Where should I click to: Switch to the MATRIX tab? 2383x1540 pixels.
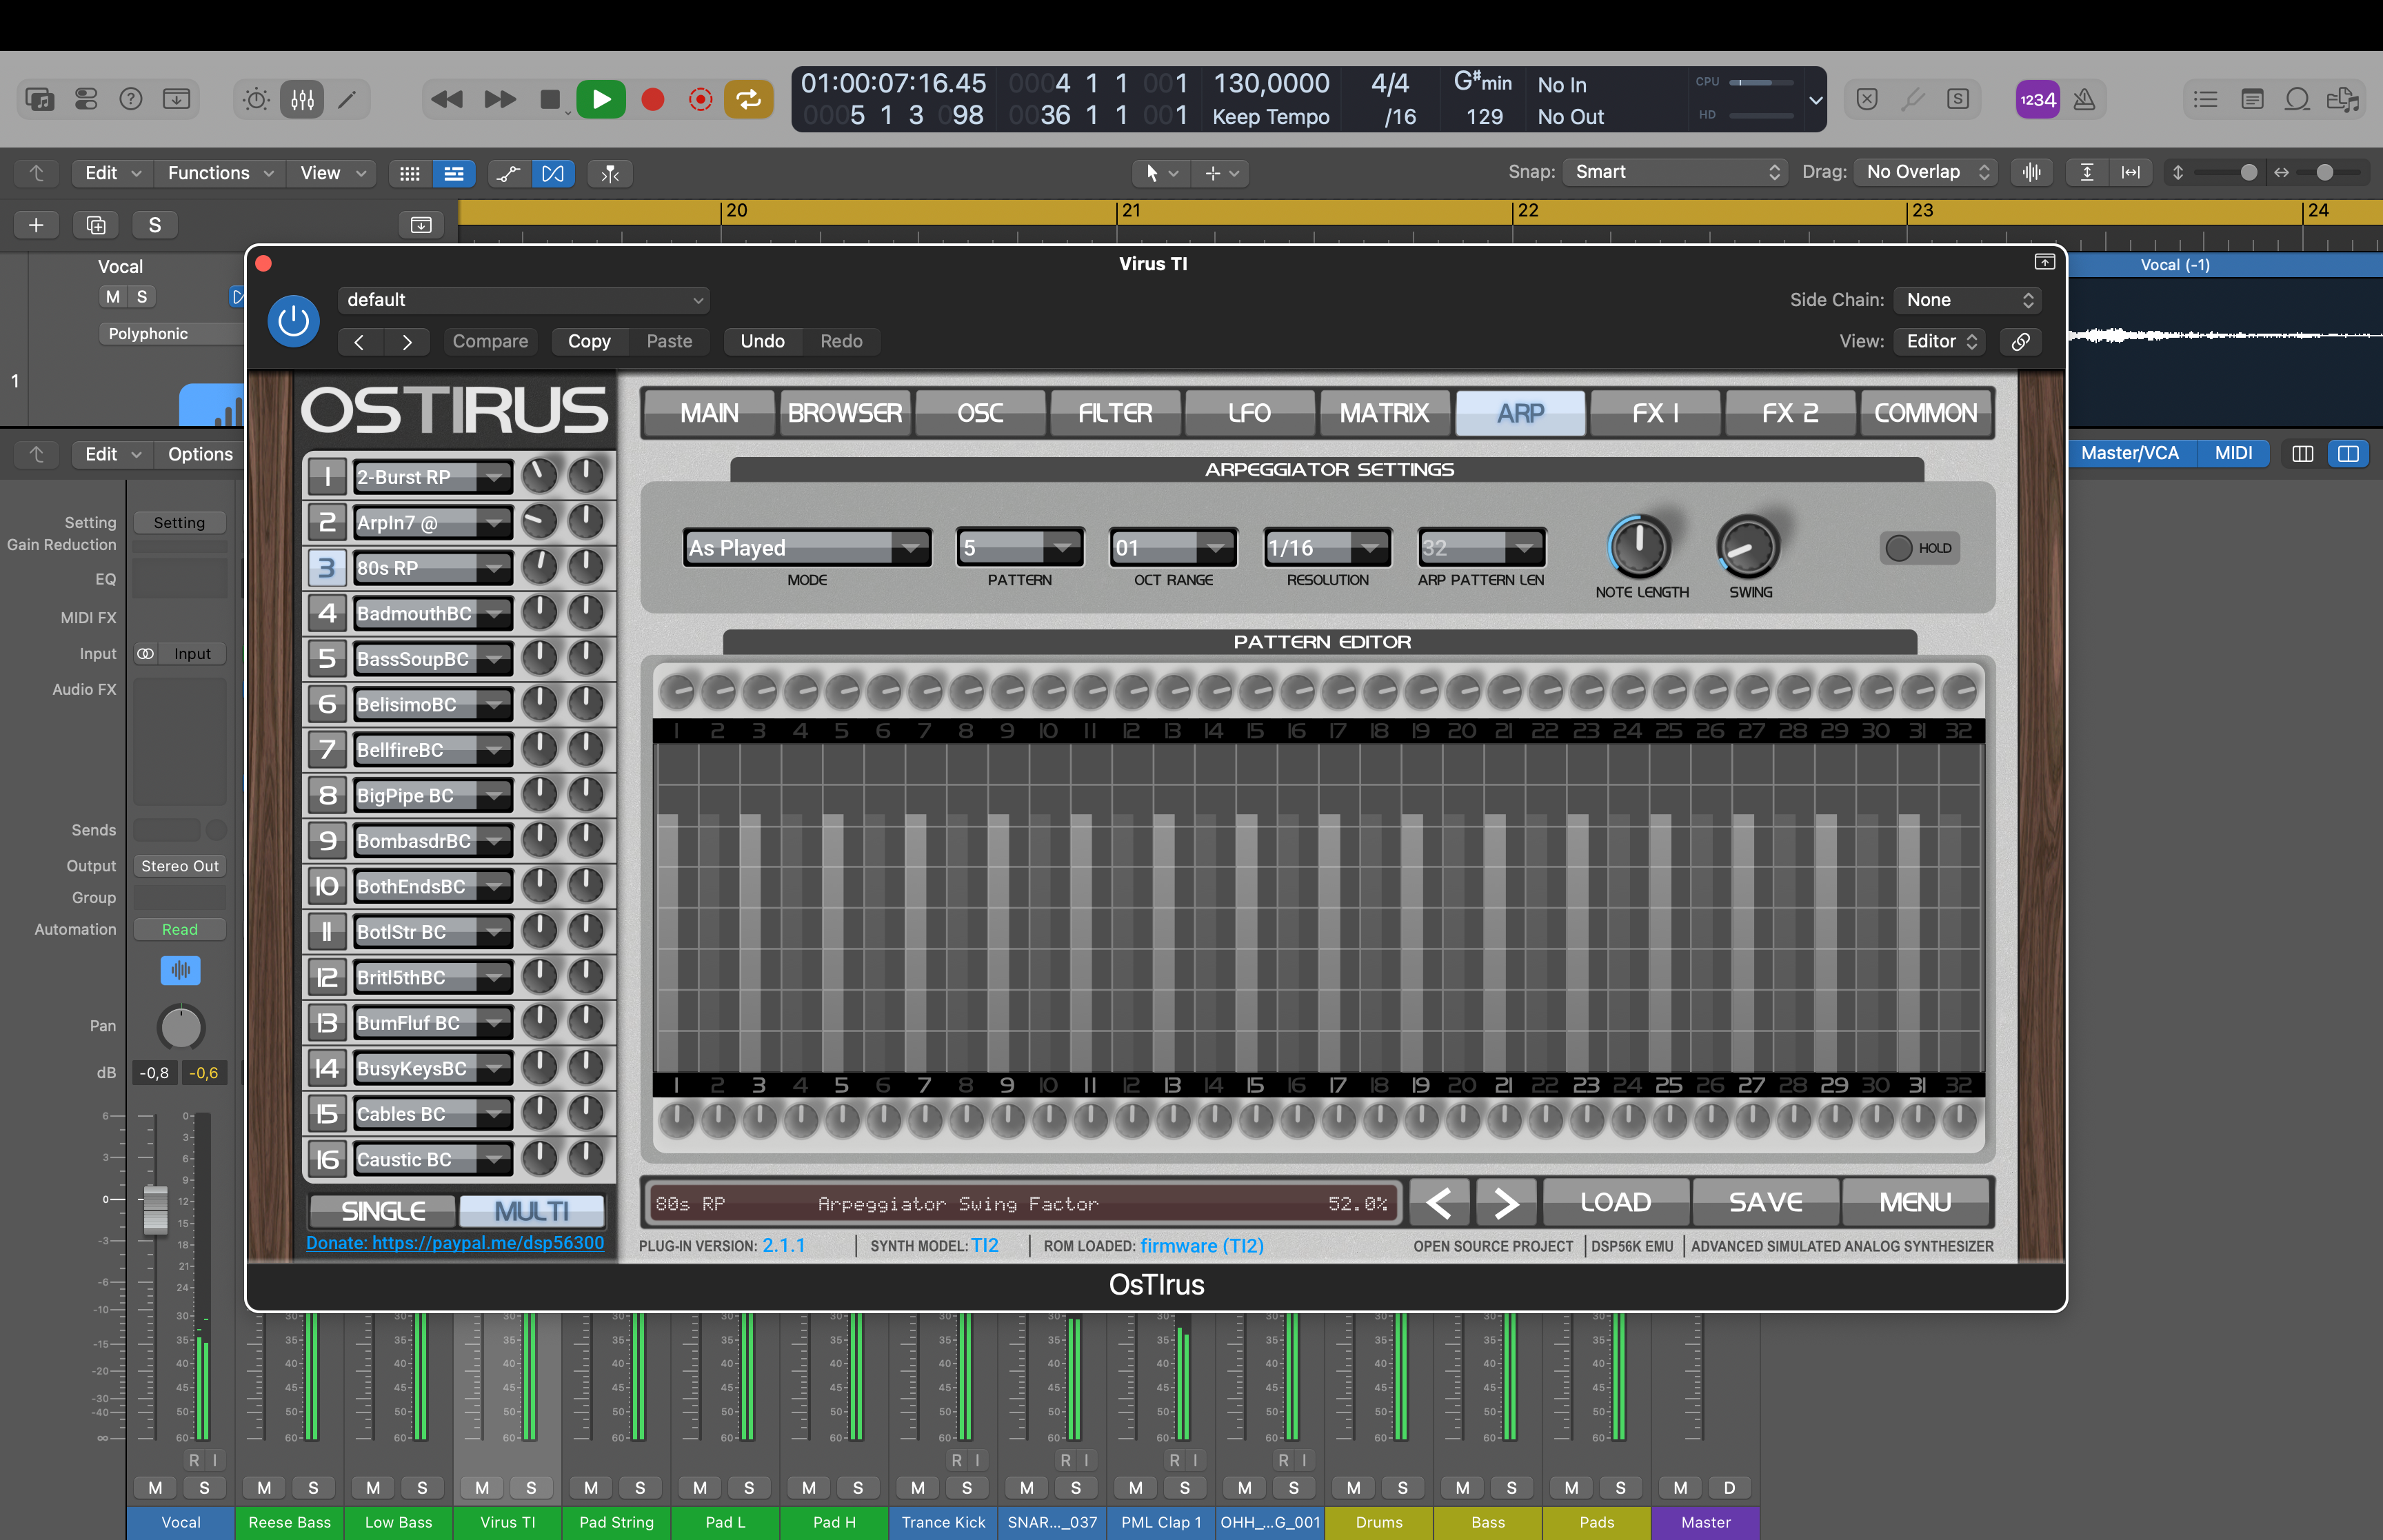[x=1385, y=413]
